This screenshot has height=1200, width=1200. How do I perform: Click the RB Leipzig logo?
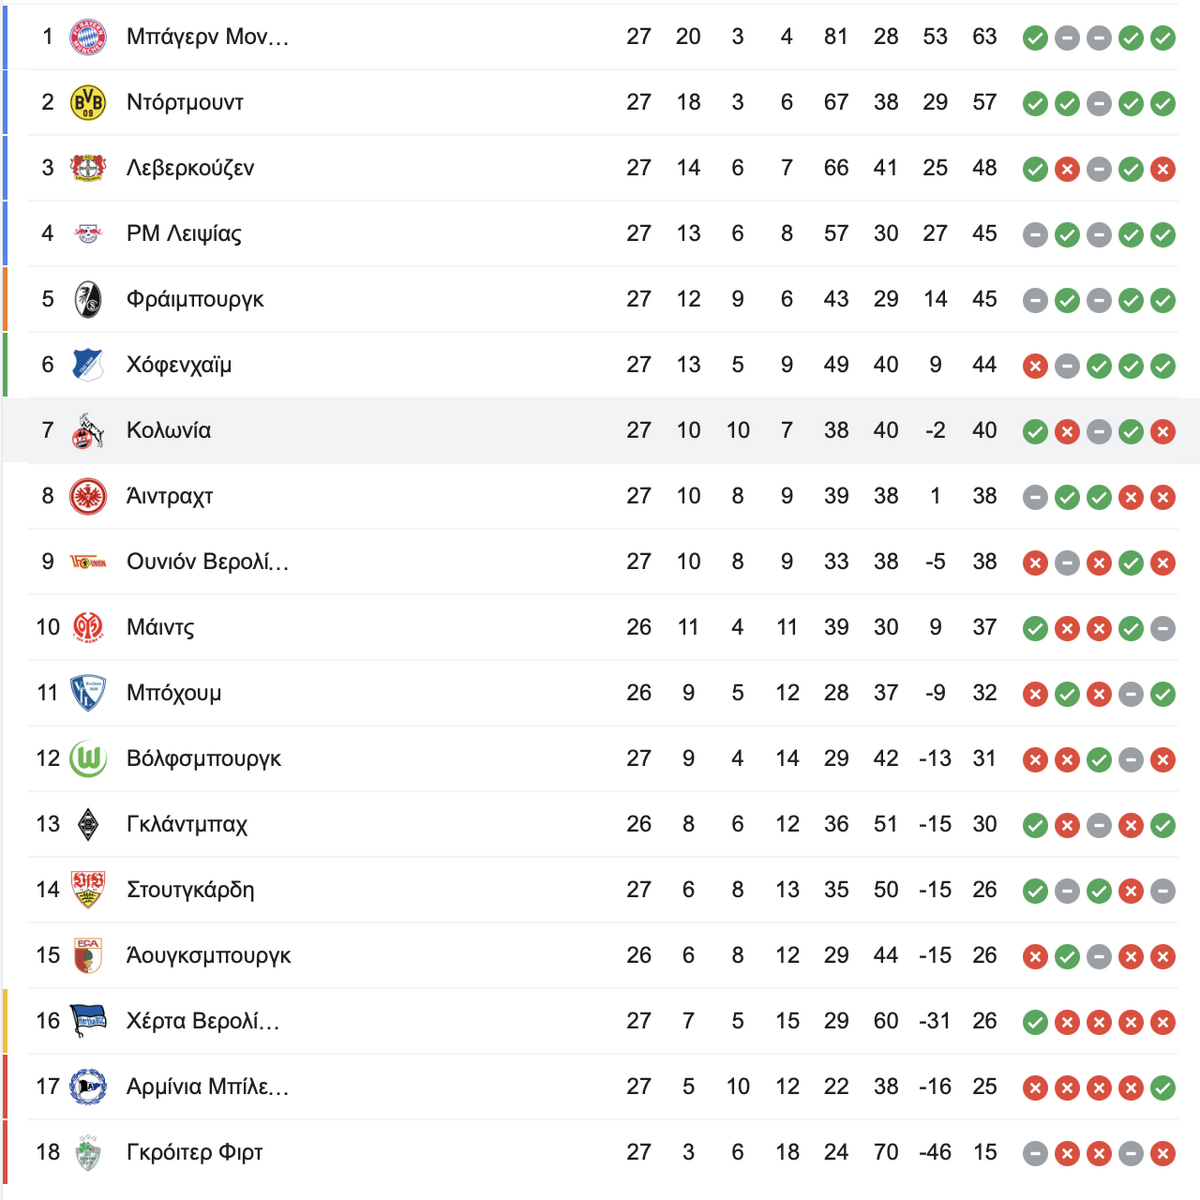[88, 234]
